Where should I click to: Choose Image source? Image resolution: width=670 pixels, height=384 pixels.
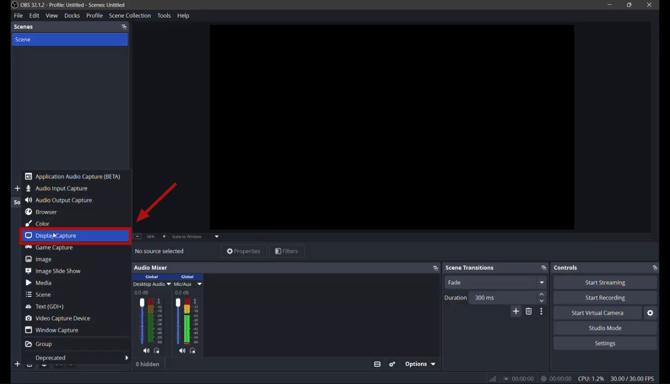click(x=76, y=259)
